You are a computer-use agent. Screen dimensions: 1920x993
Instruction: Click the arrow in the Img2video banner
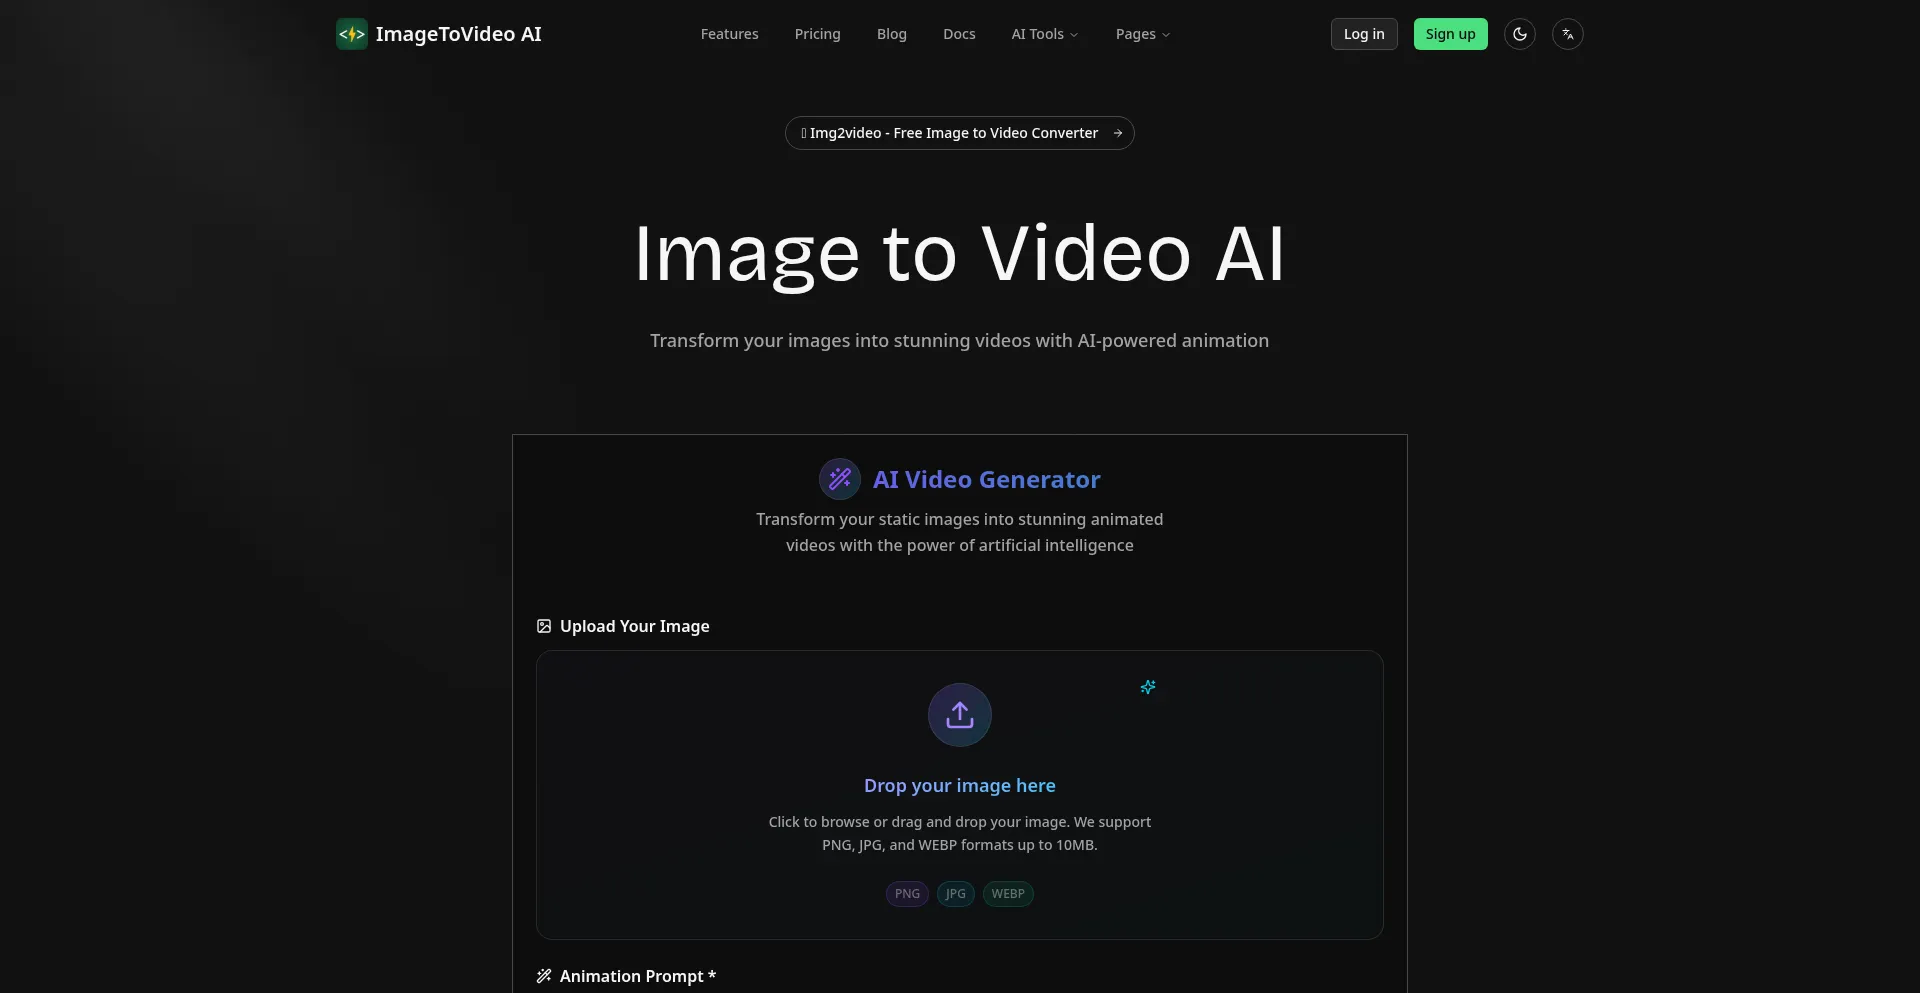1118,133
